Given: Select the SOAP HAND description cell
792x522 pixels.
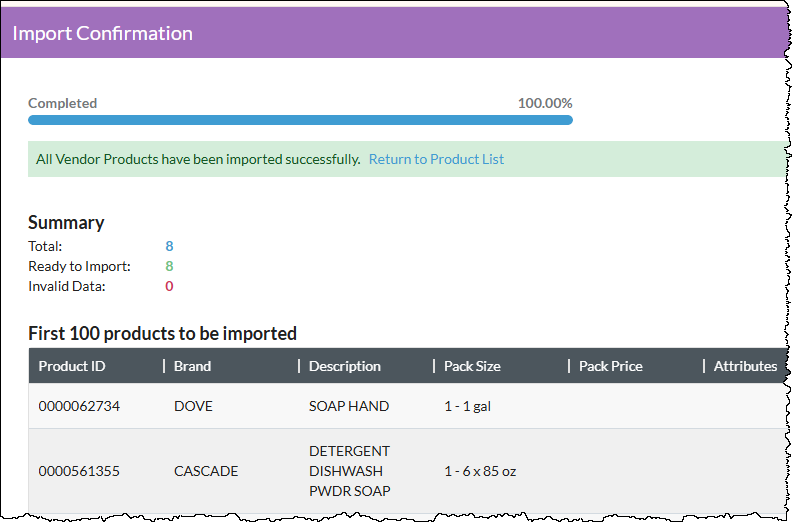Looking at the screenshot, I should (349, 406).
